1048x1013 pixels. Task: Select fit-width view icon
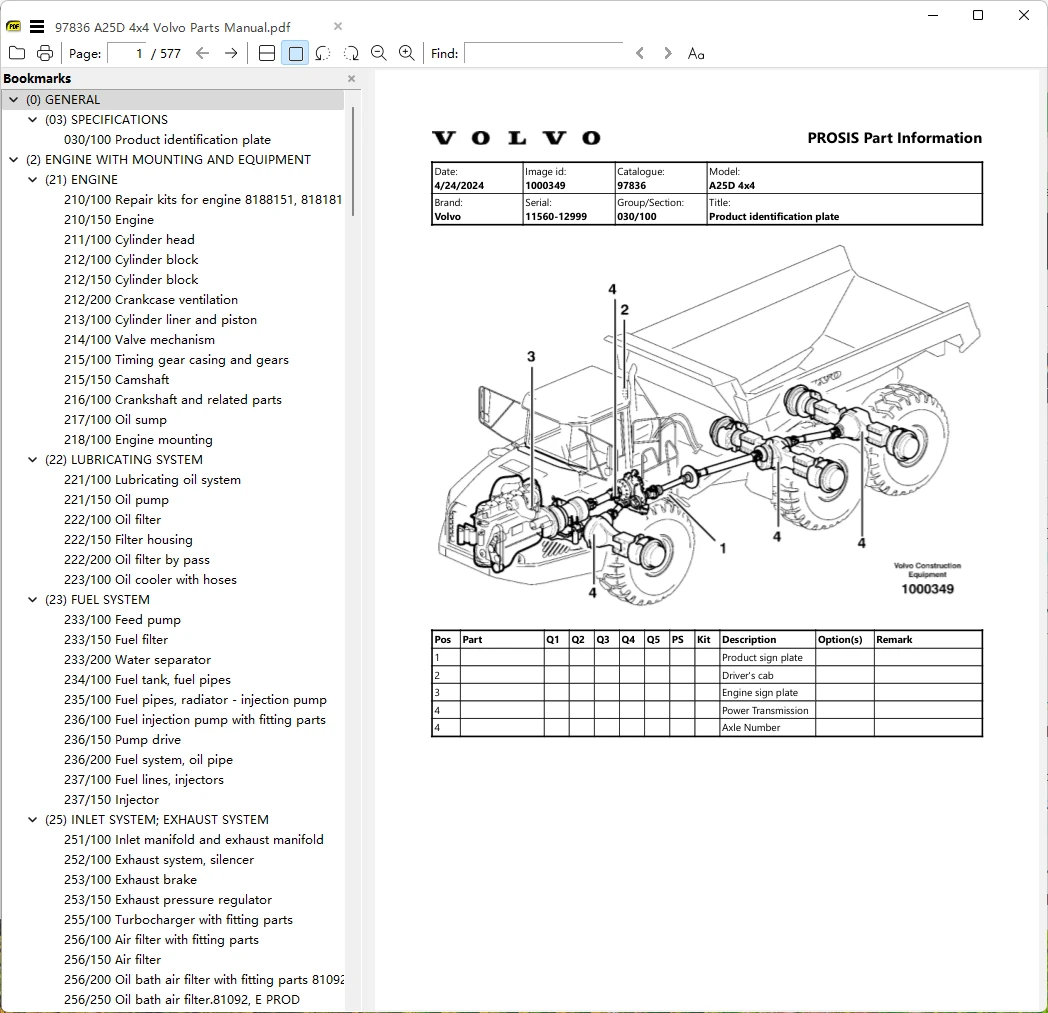[267, 53]
